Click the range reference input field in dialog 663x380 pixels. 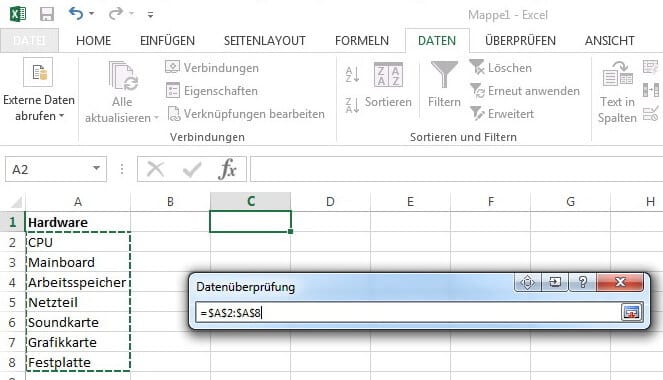pos(408,313)
